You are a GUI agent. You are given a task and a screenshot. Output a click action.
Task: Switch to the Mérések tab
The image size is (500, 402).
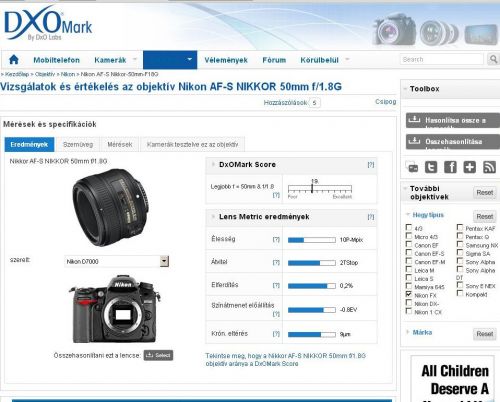coord(120,144)
